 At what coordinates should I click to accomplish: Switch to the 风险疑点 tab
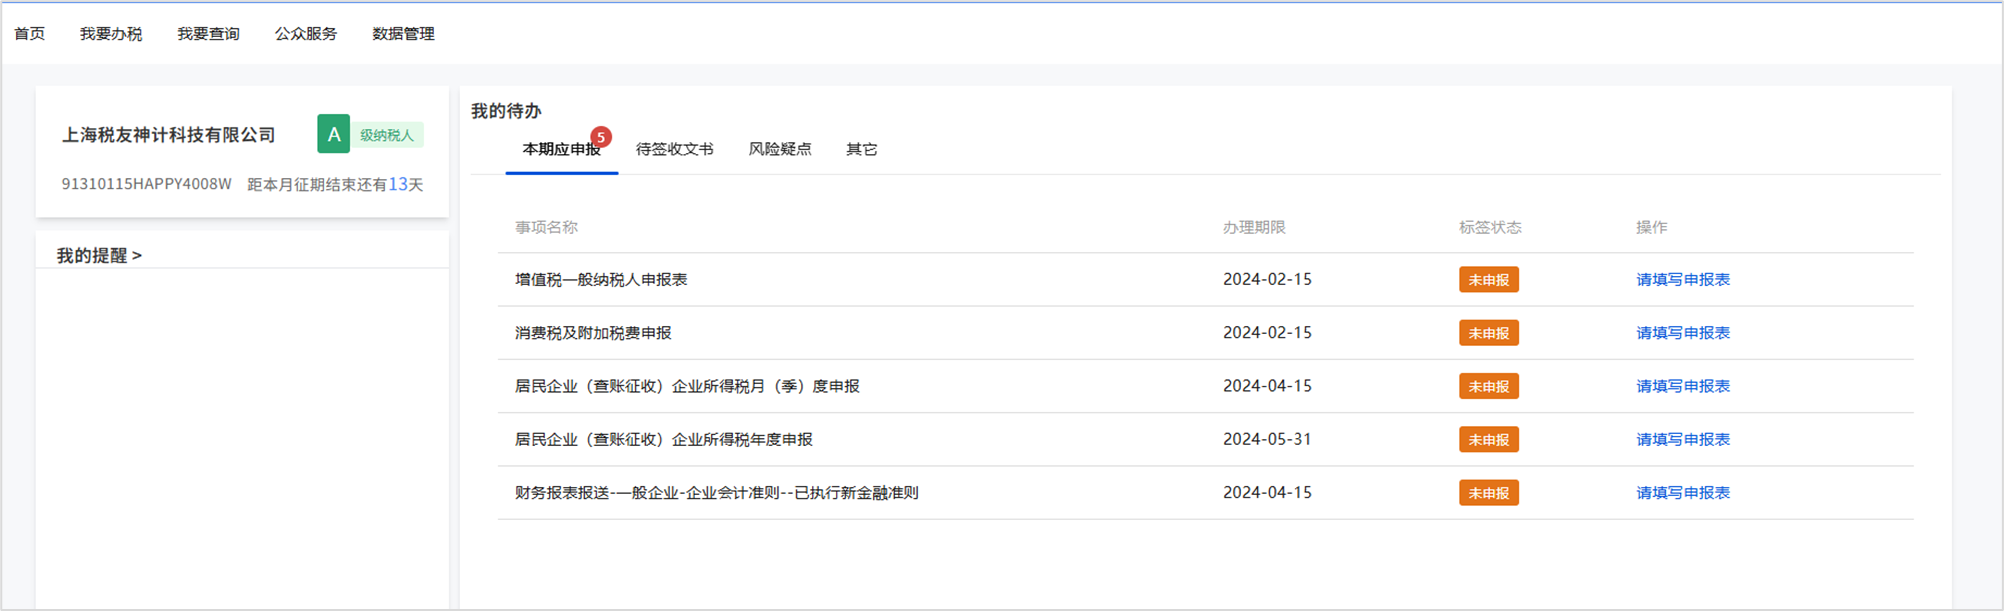point(780,150)
